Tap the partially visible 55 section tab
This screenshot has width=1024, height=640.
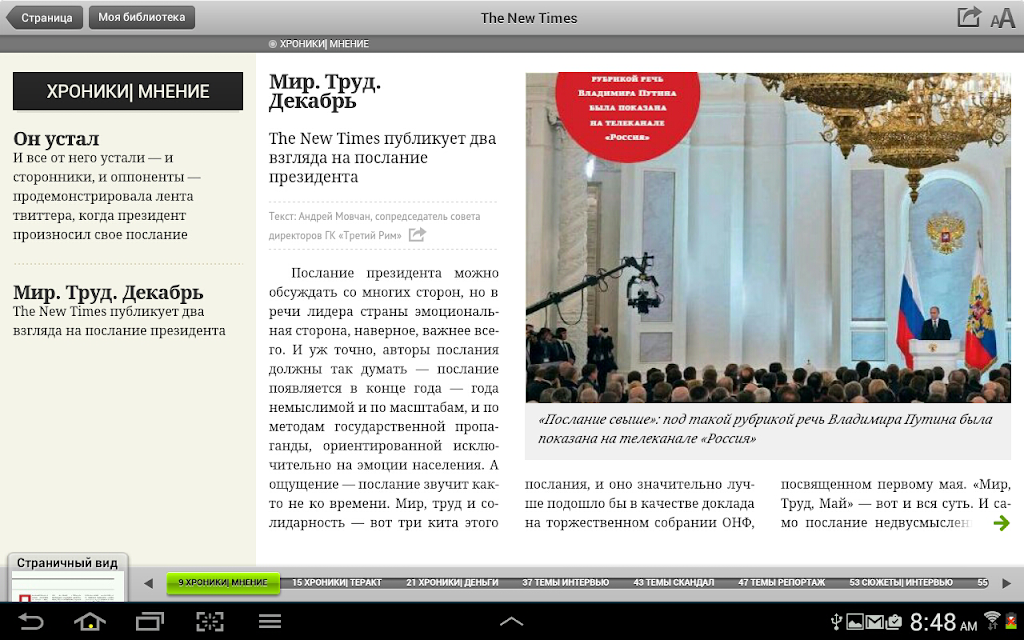tap(982, 583)
